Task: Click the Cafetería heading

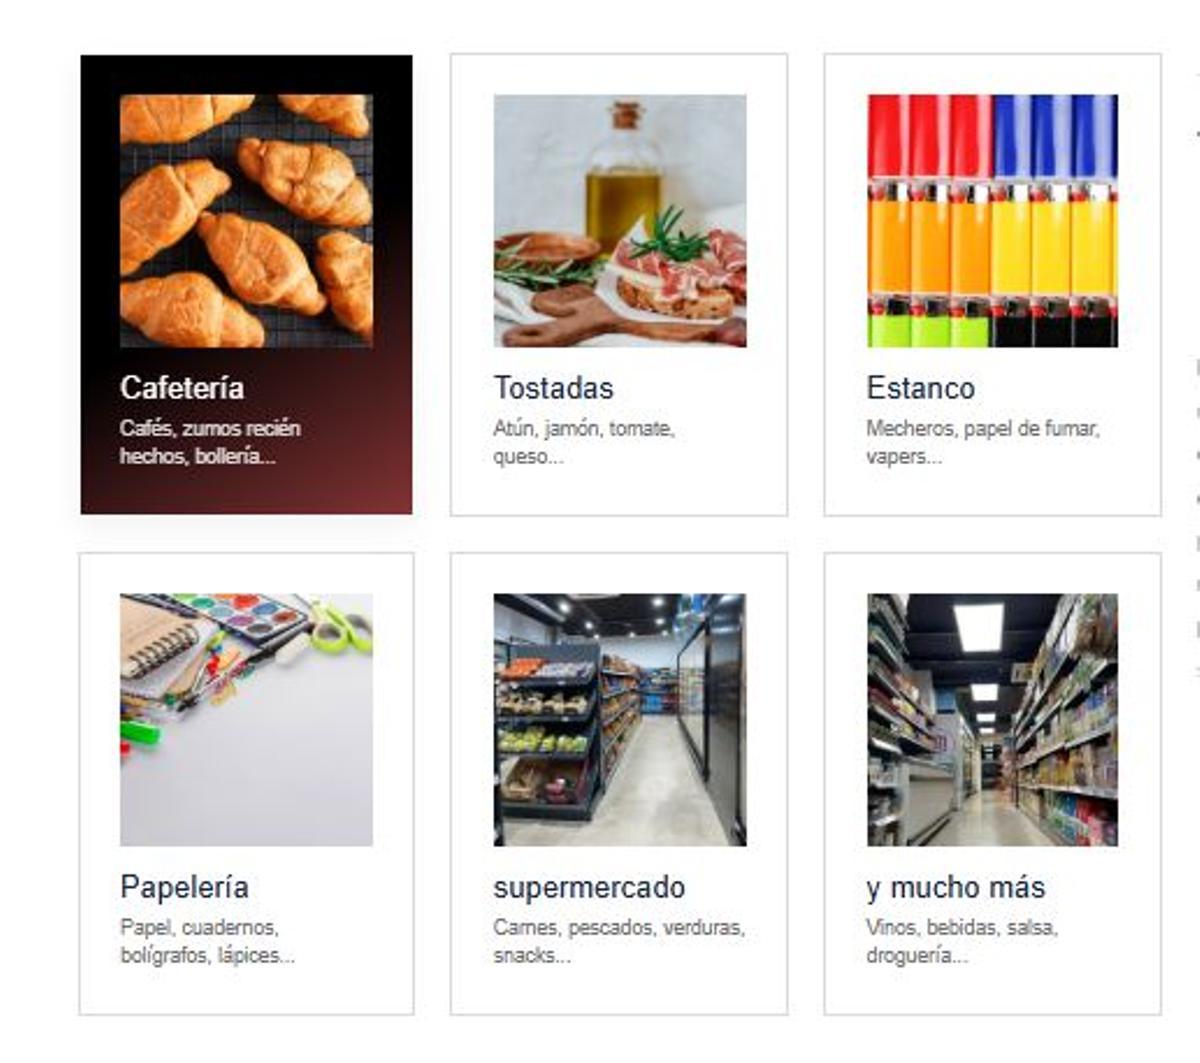Action: [182, 388]
